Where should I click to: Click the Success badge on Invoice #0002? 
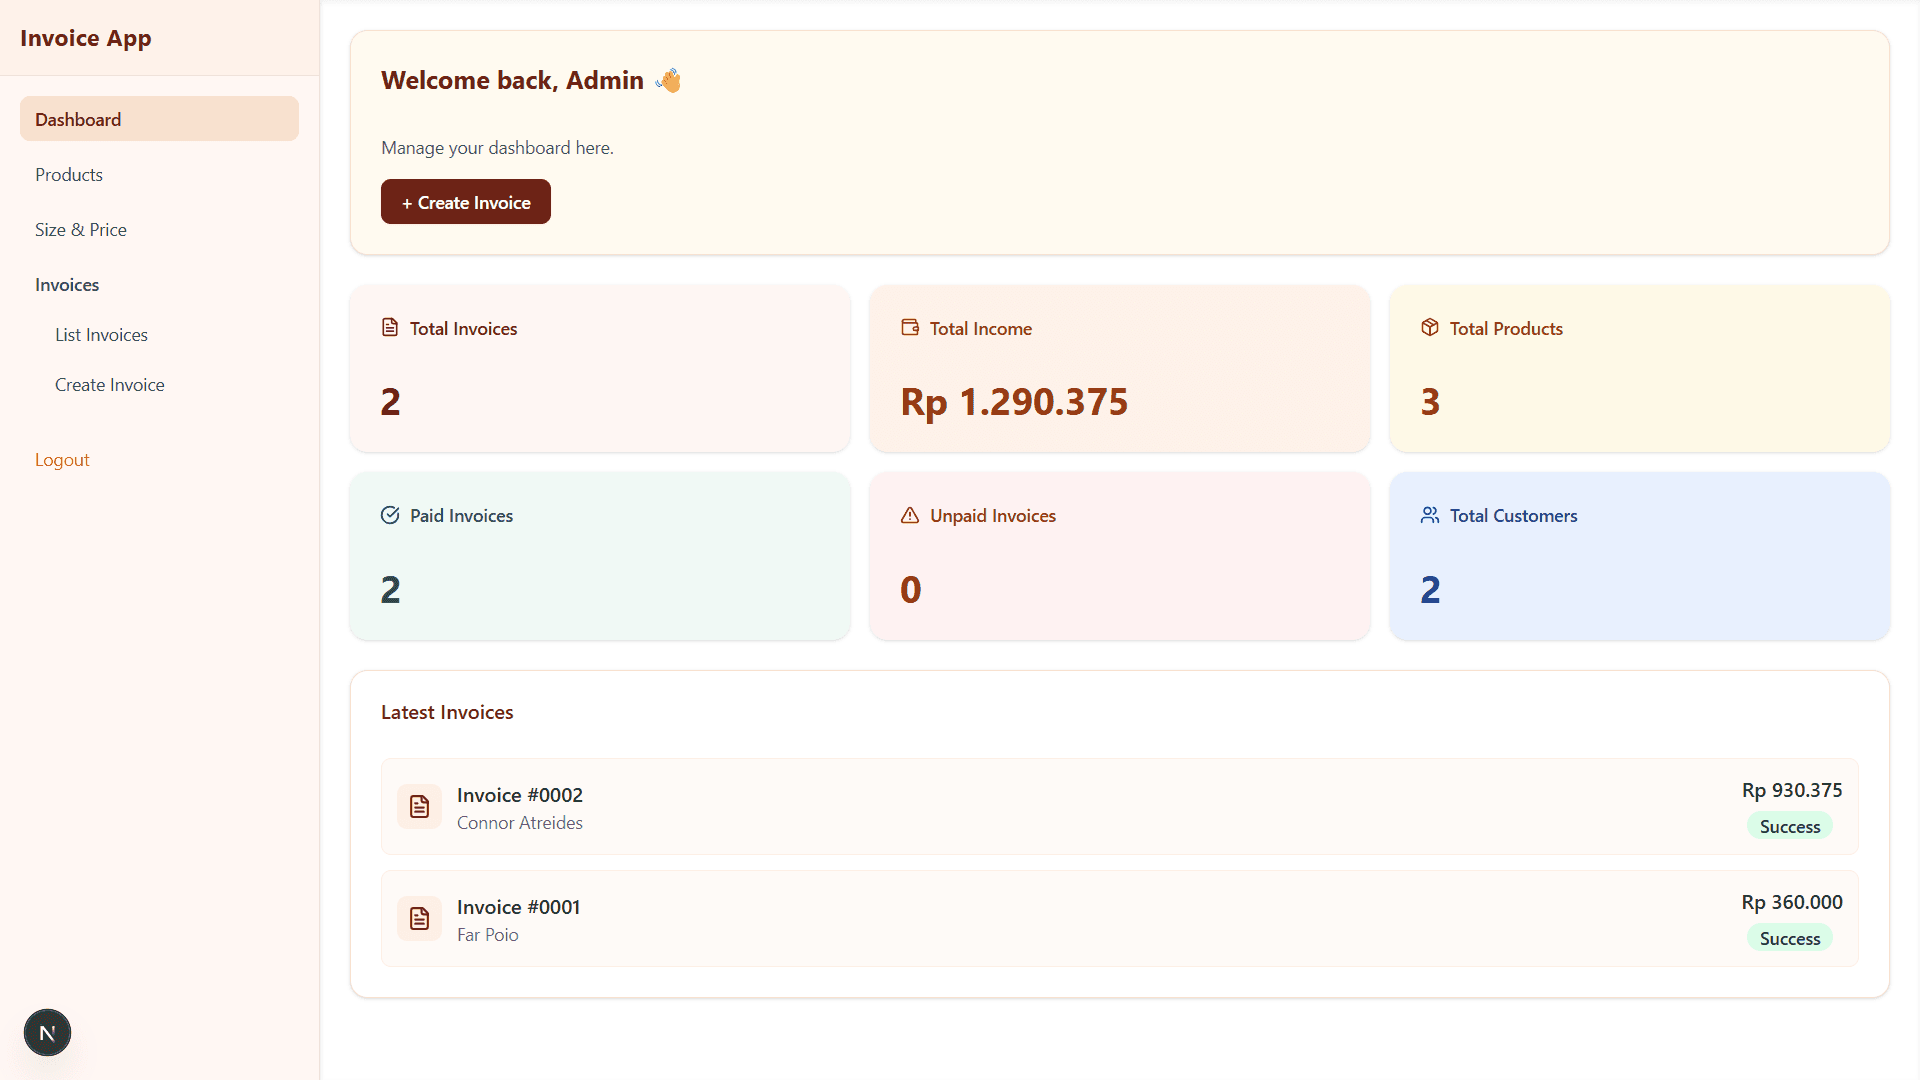tap(1789, 826)
